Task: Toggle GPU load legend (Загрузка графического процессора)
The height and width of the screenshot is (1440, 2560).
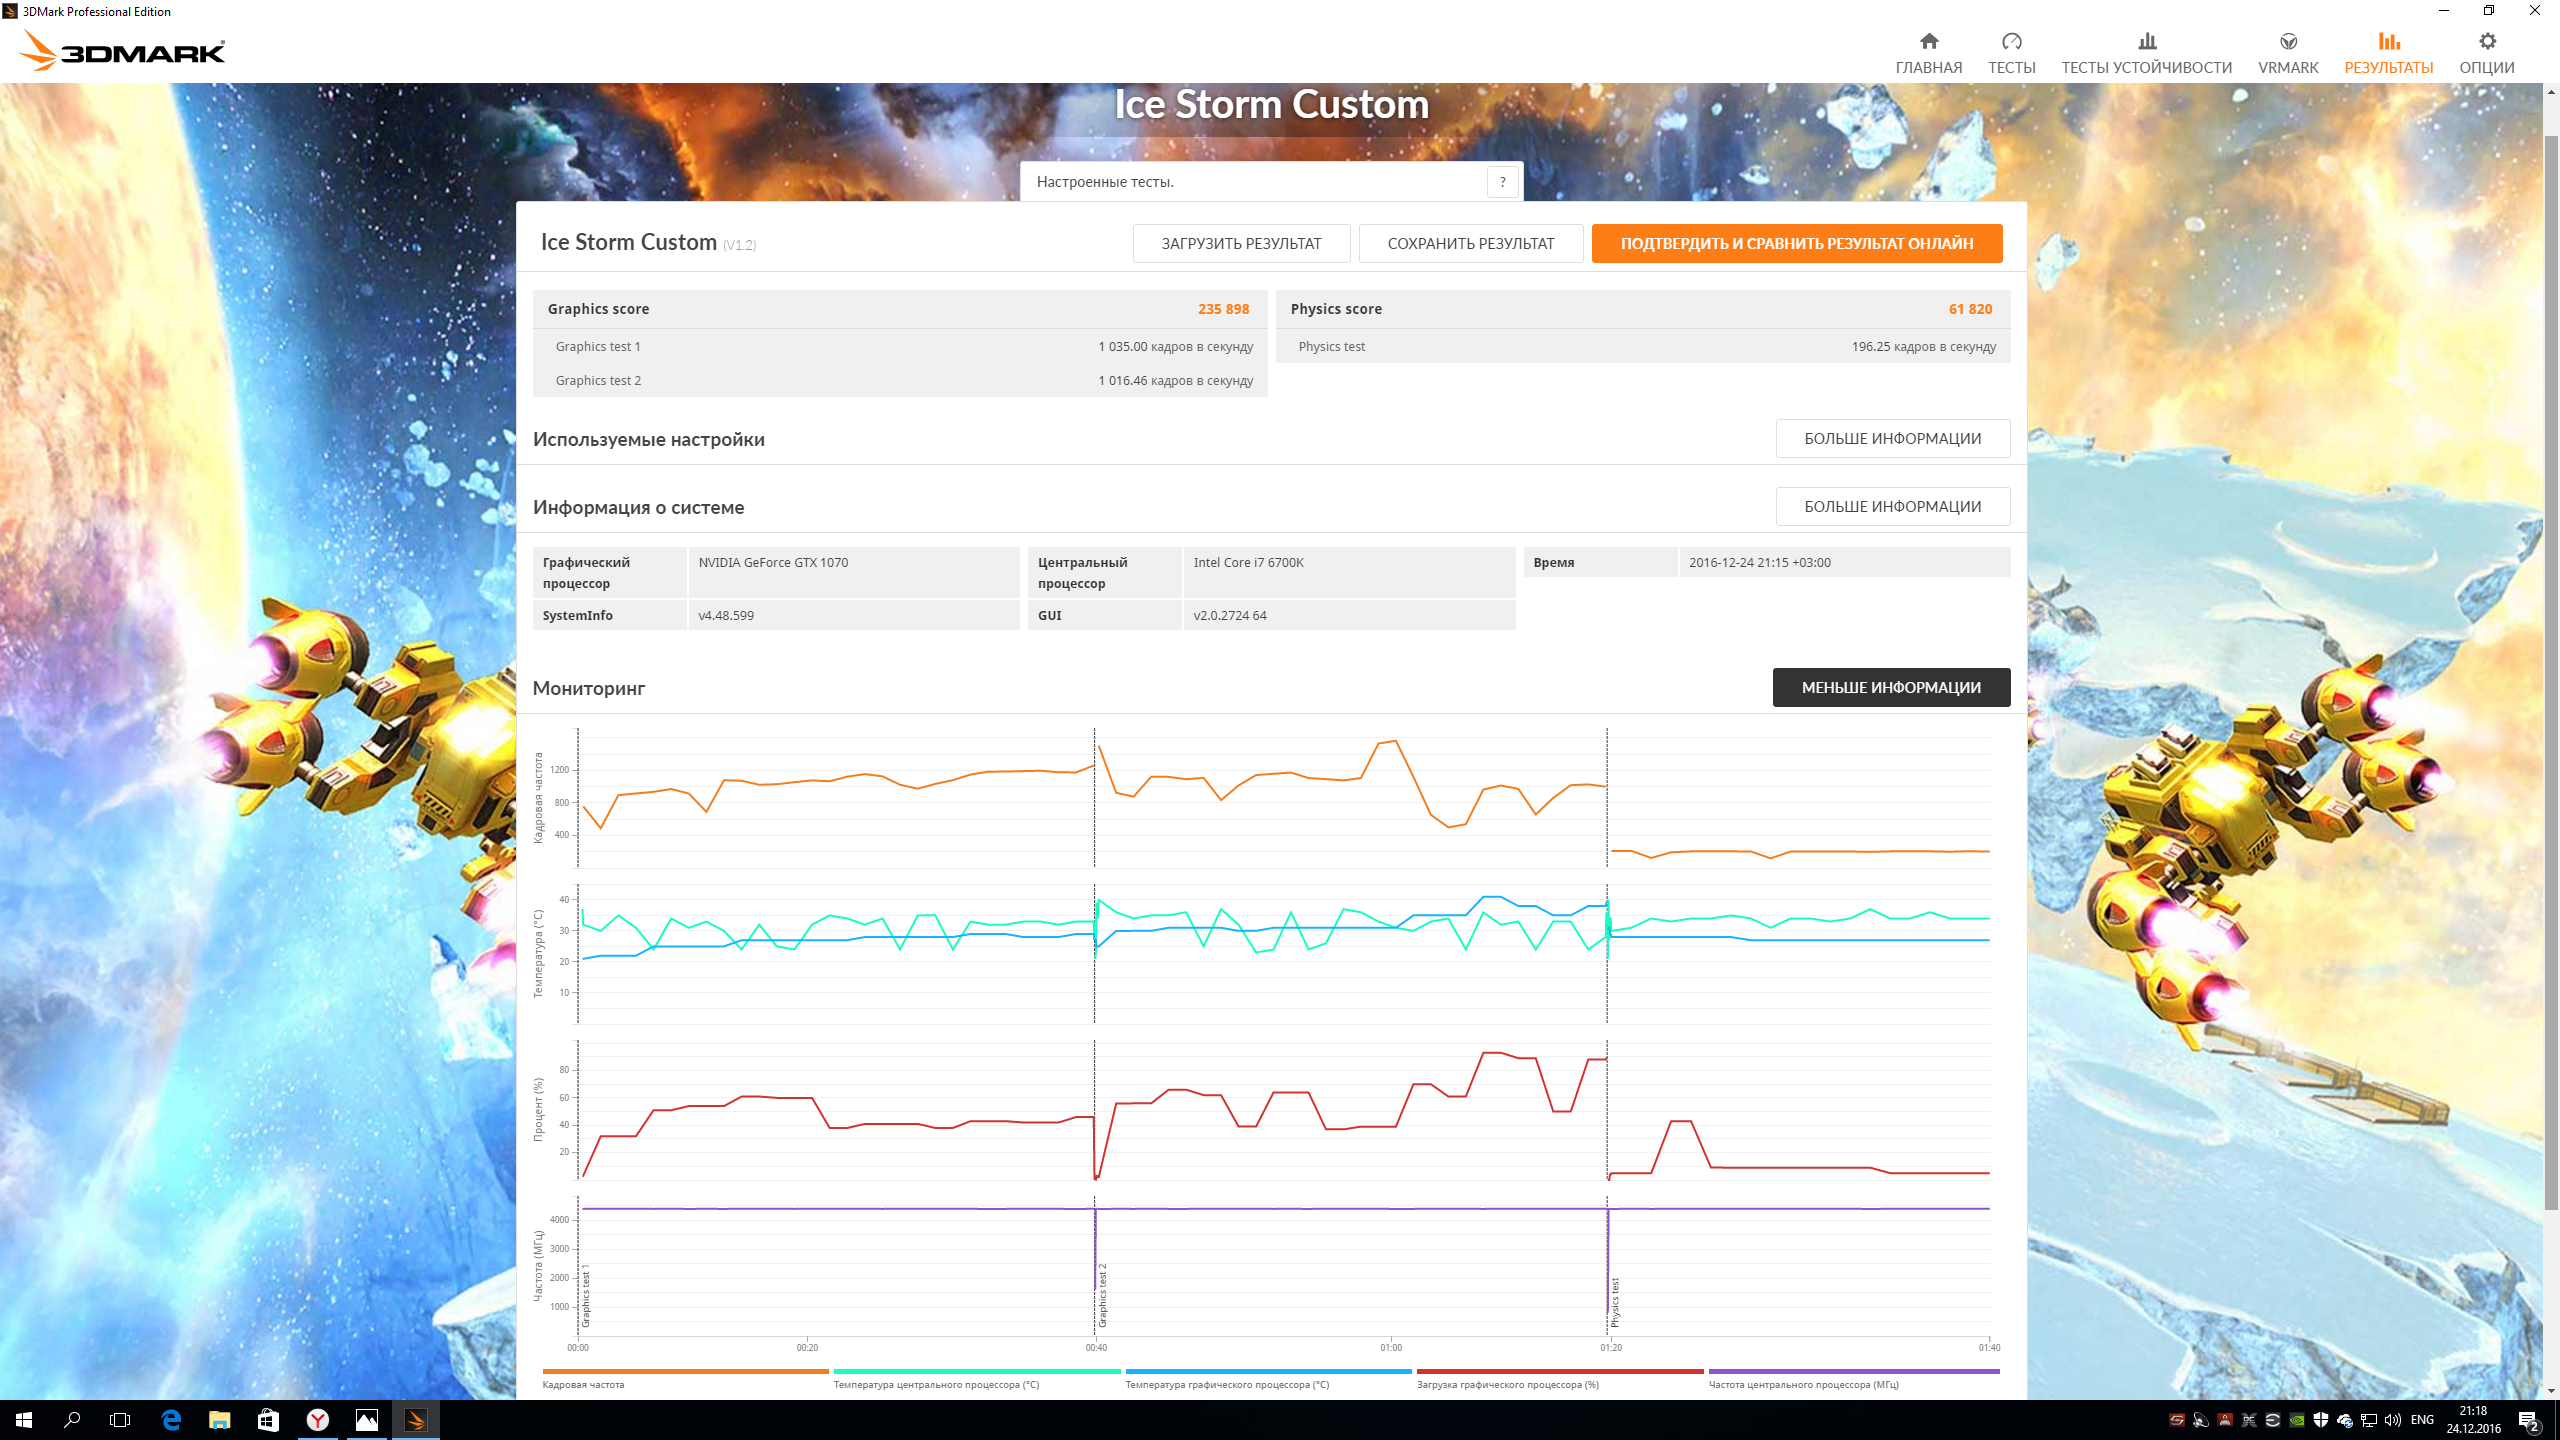Action: [1507, 1384]
